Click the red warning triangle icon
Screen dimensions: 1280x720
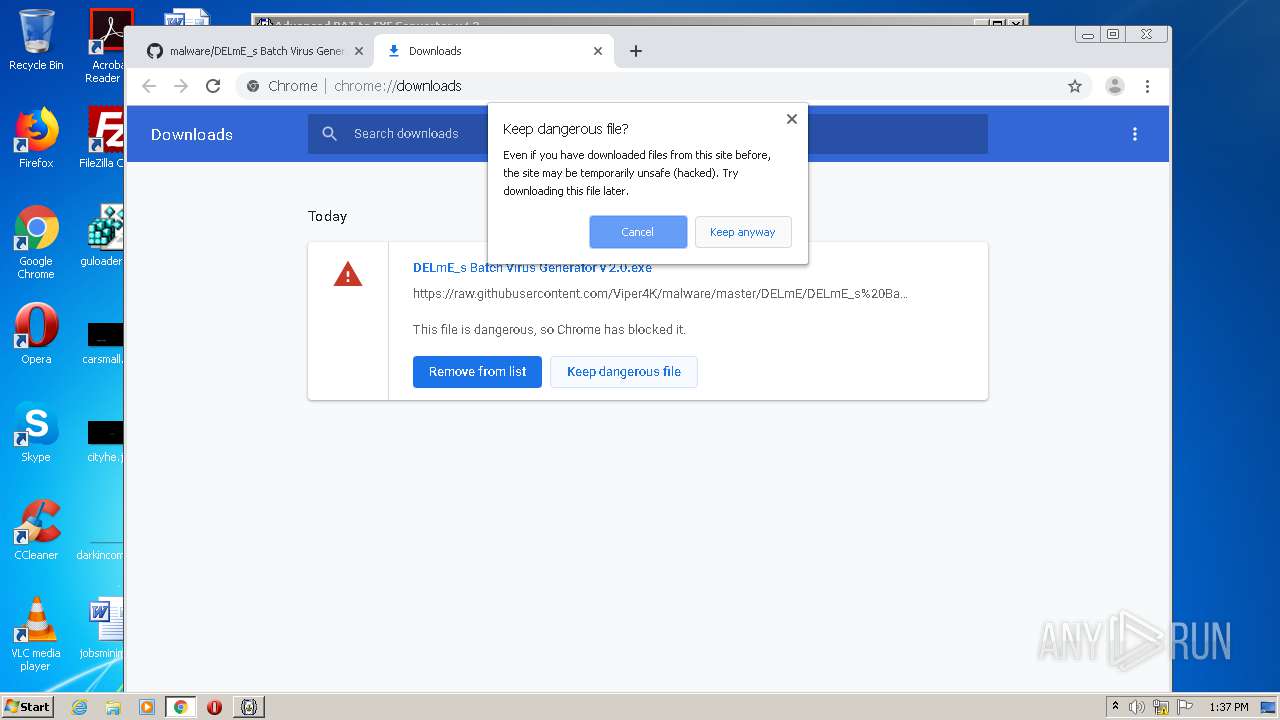coord(348,274)
